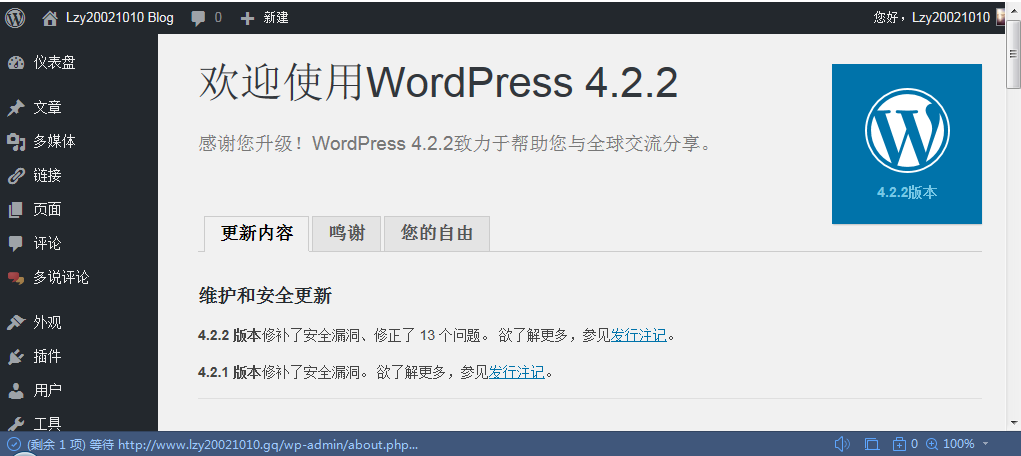The image size is (1021, 456).
Task: Open the 工具 tools menu
Action: (48, 424)
